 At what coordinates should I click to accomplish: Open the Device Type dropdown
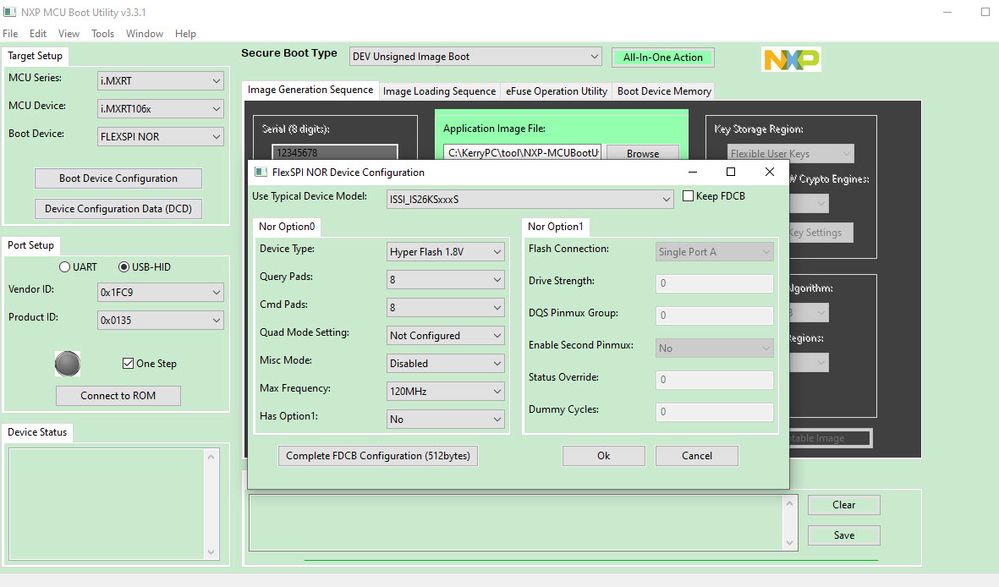coord(445,252)
